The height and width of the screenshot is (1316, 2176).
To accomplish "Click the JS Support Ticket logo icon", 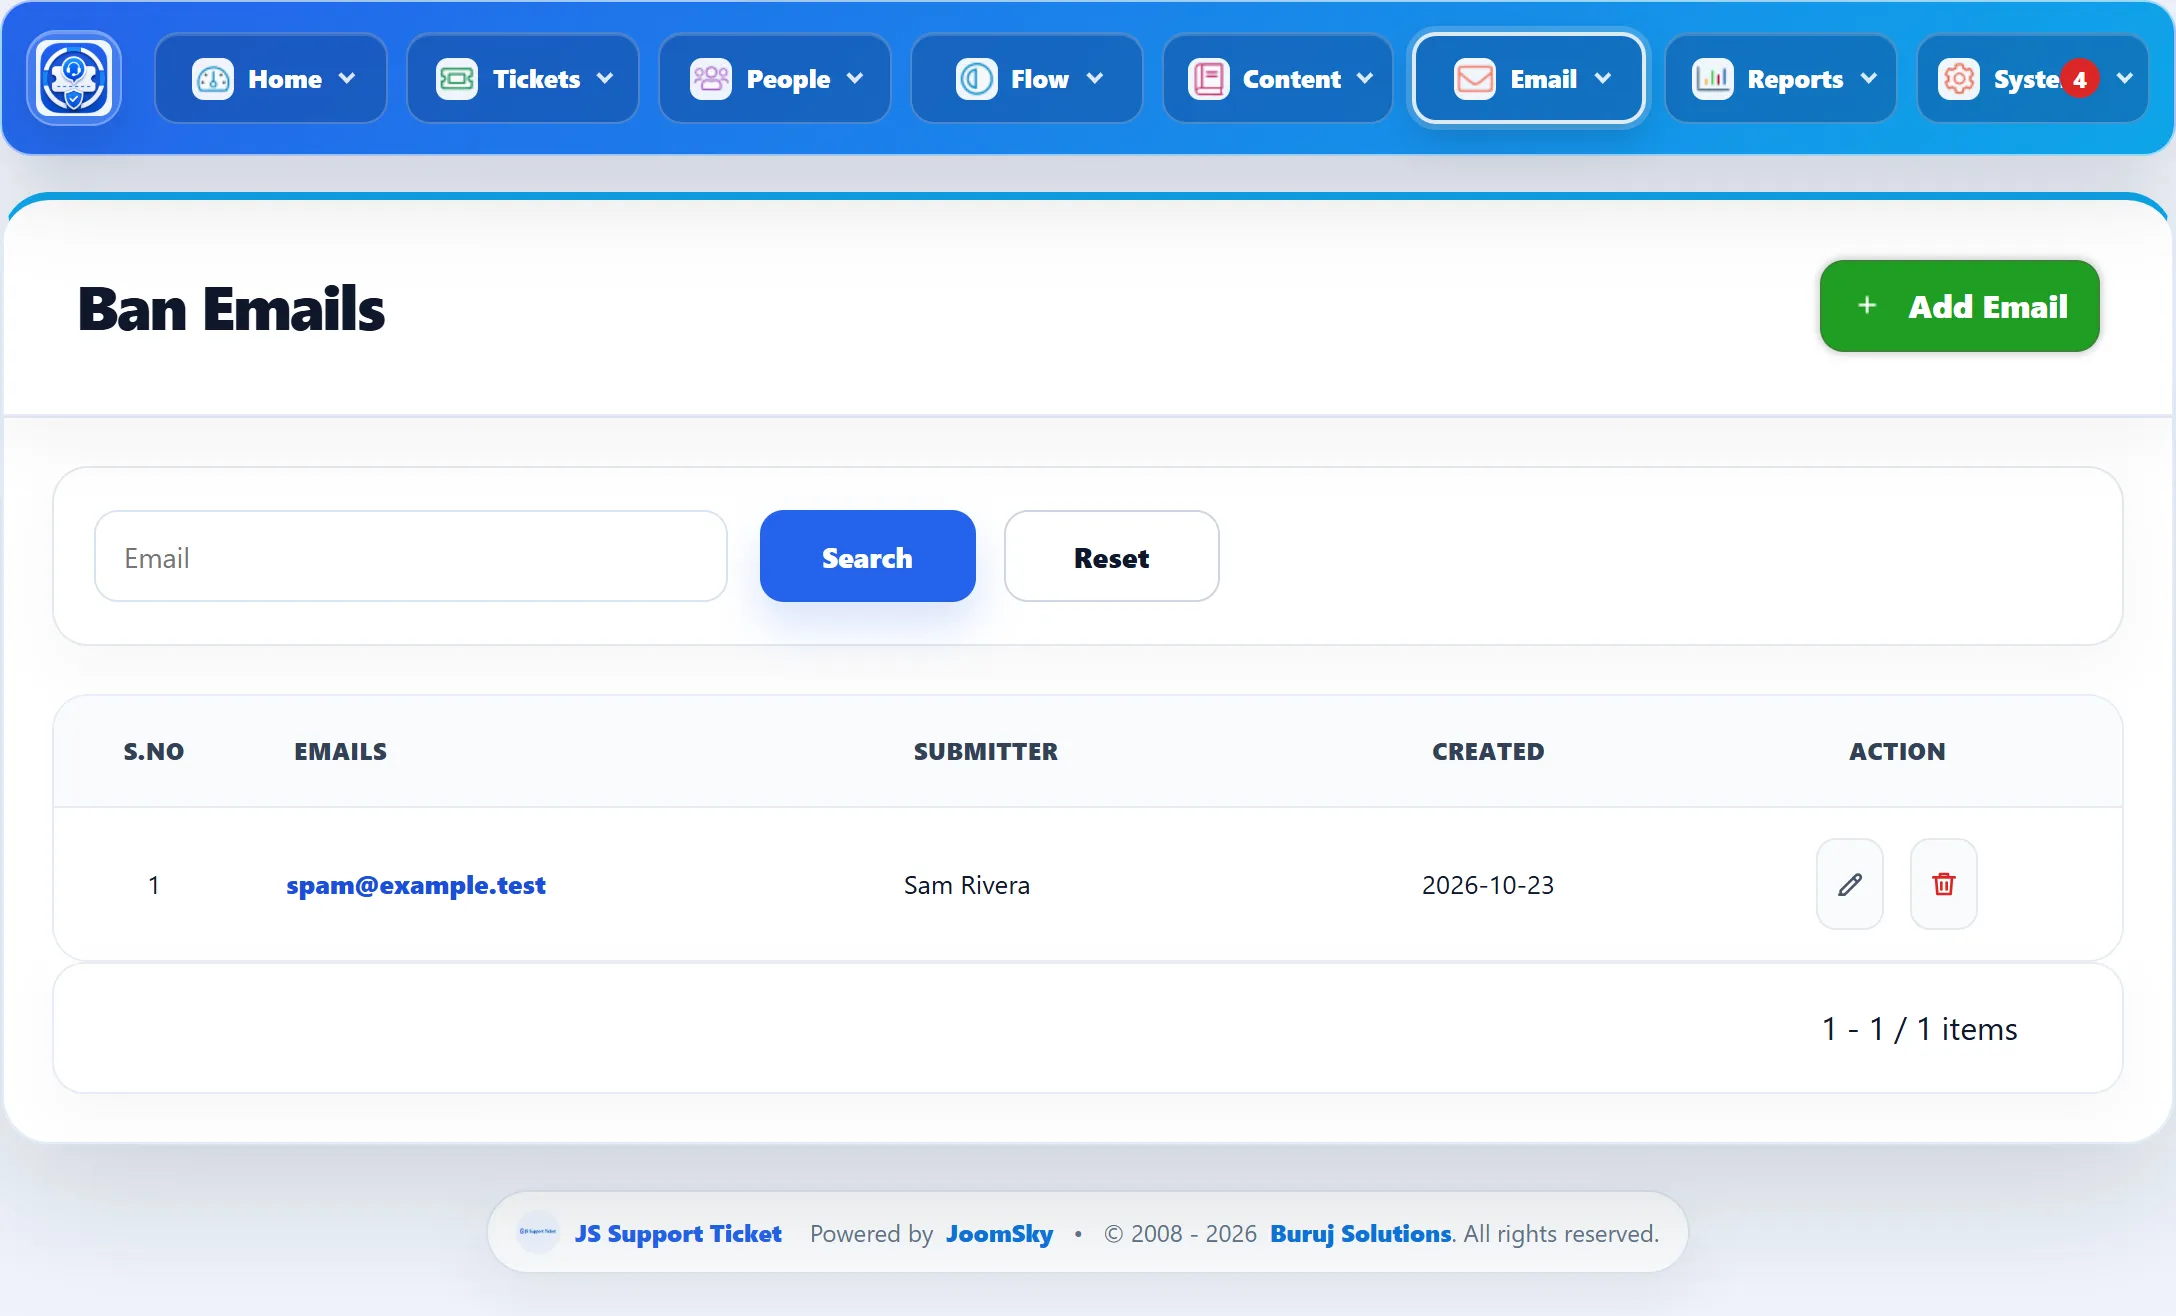I will (x=74, y=78).
